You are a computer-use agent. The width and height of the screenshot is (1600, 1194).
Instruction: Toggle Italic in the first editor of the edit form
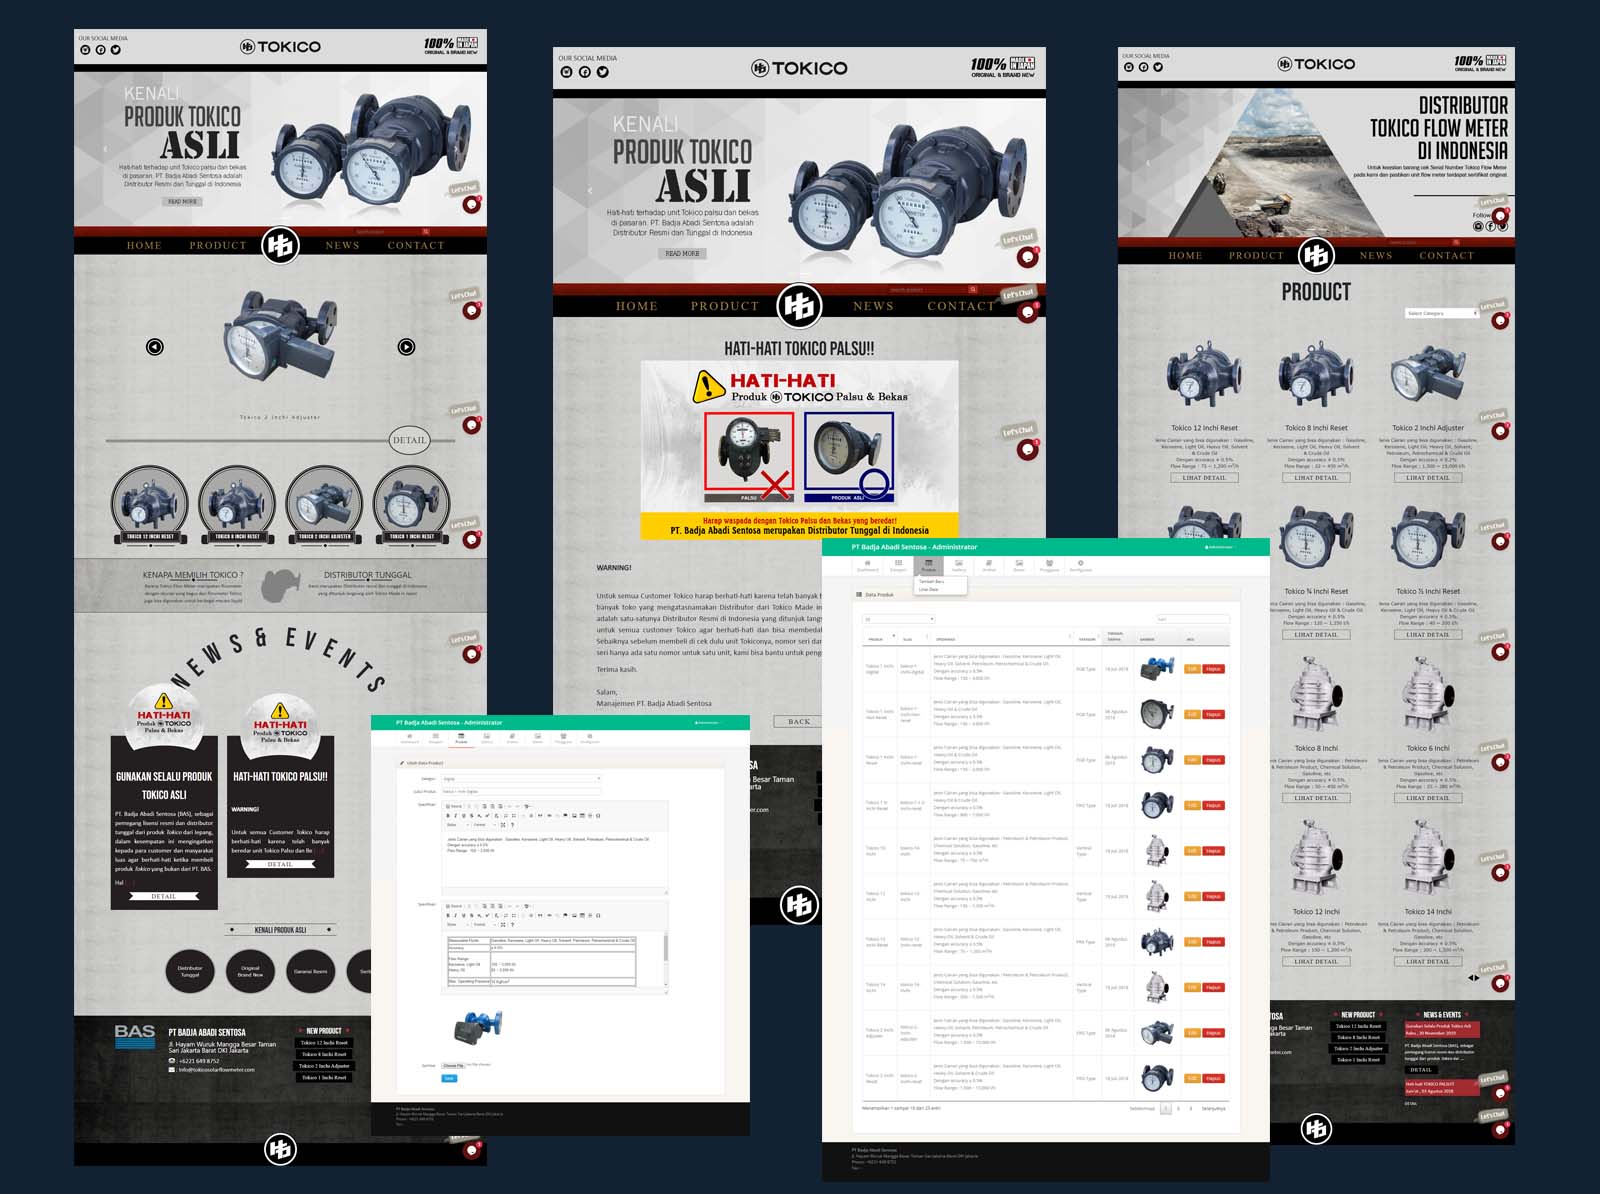coord(456,816)
